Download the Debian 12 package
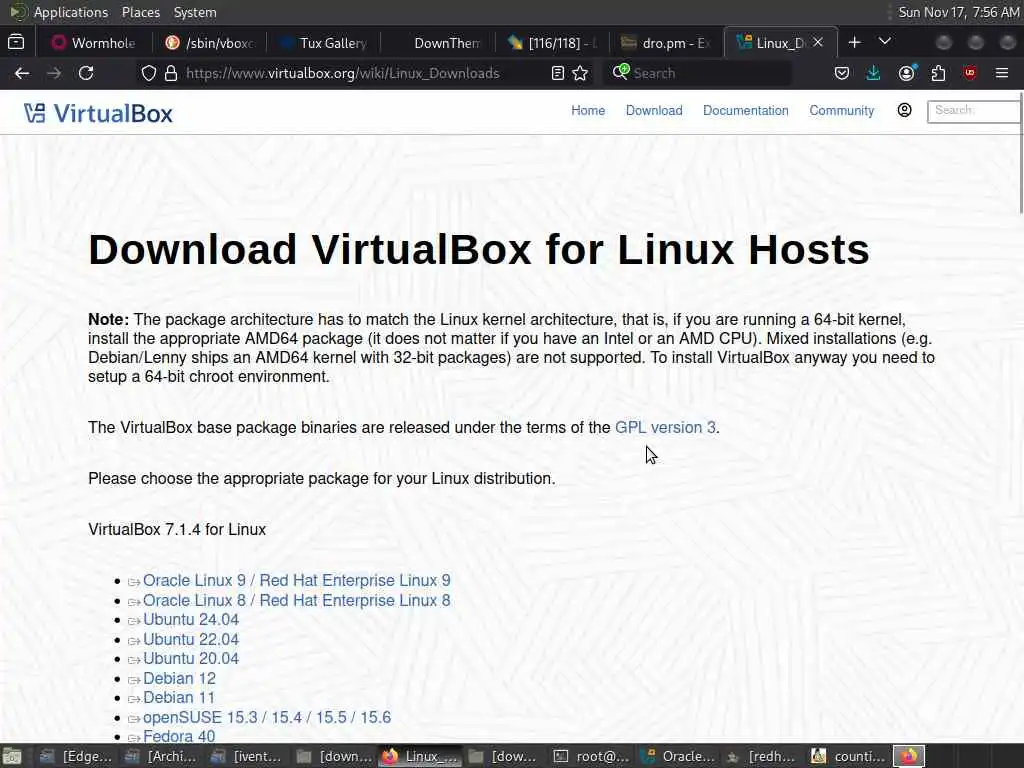Viewport: 1024px width, 768px height. [179, 679]
